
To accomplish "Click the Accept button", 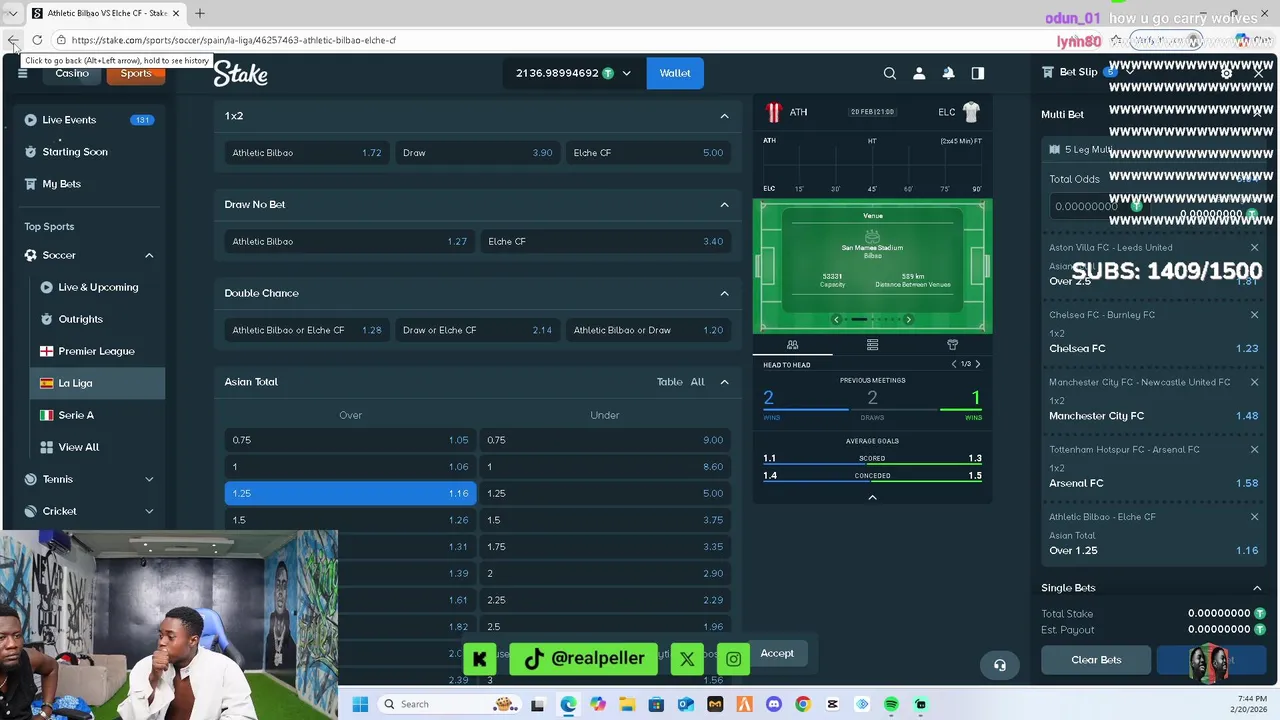I will (777, 653).
